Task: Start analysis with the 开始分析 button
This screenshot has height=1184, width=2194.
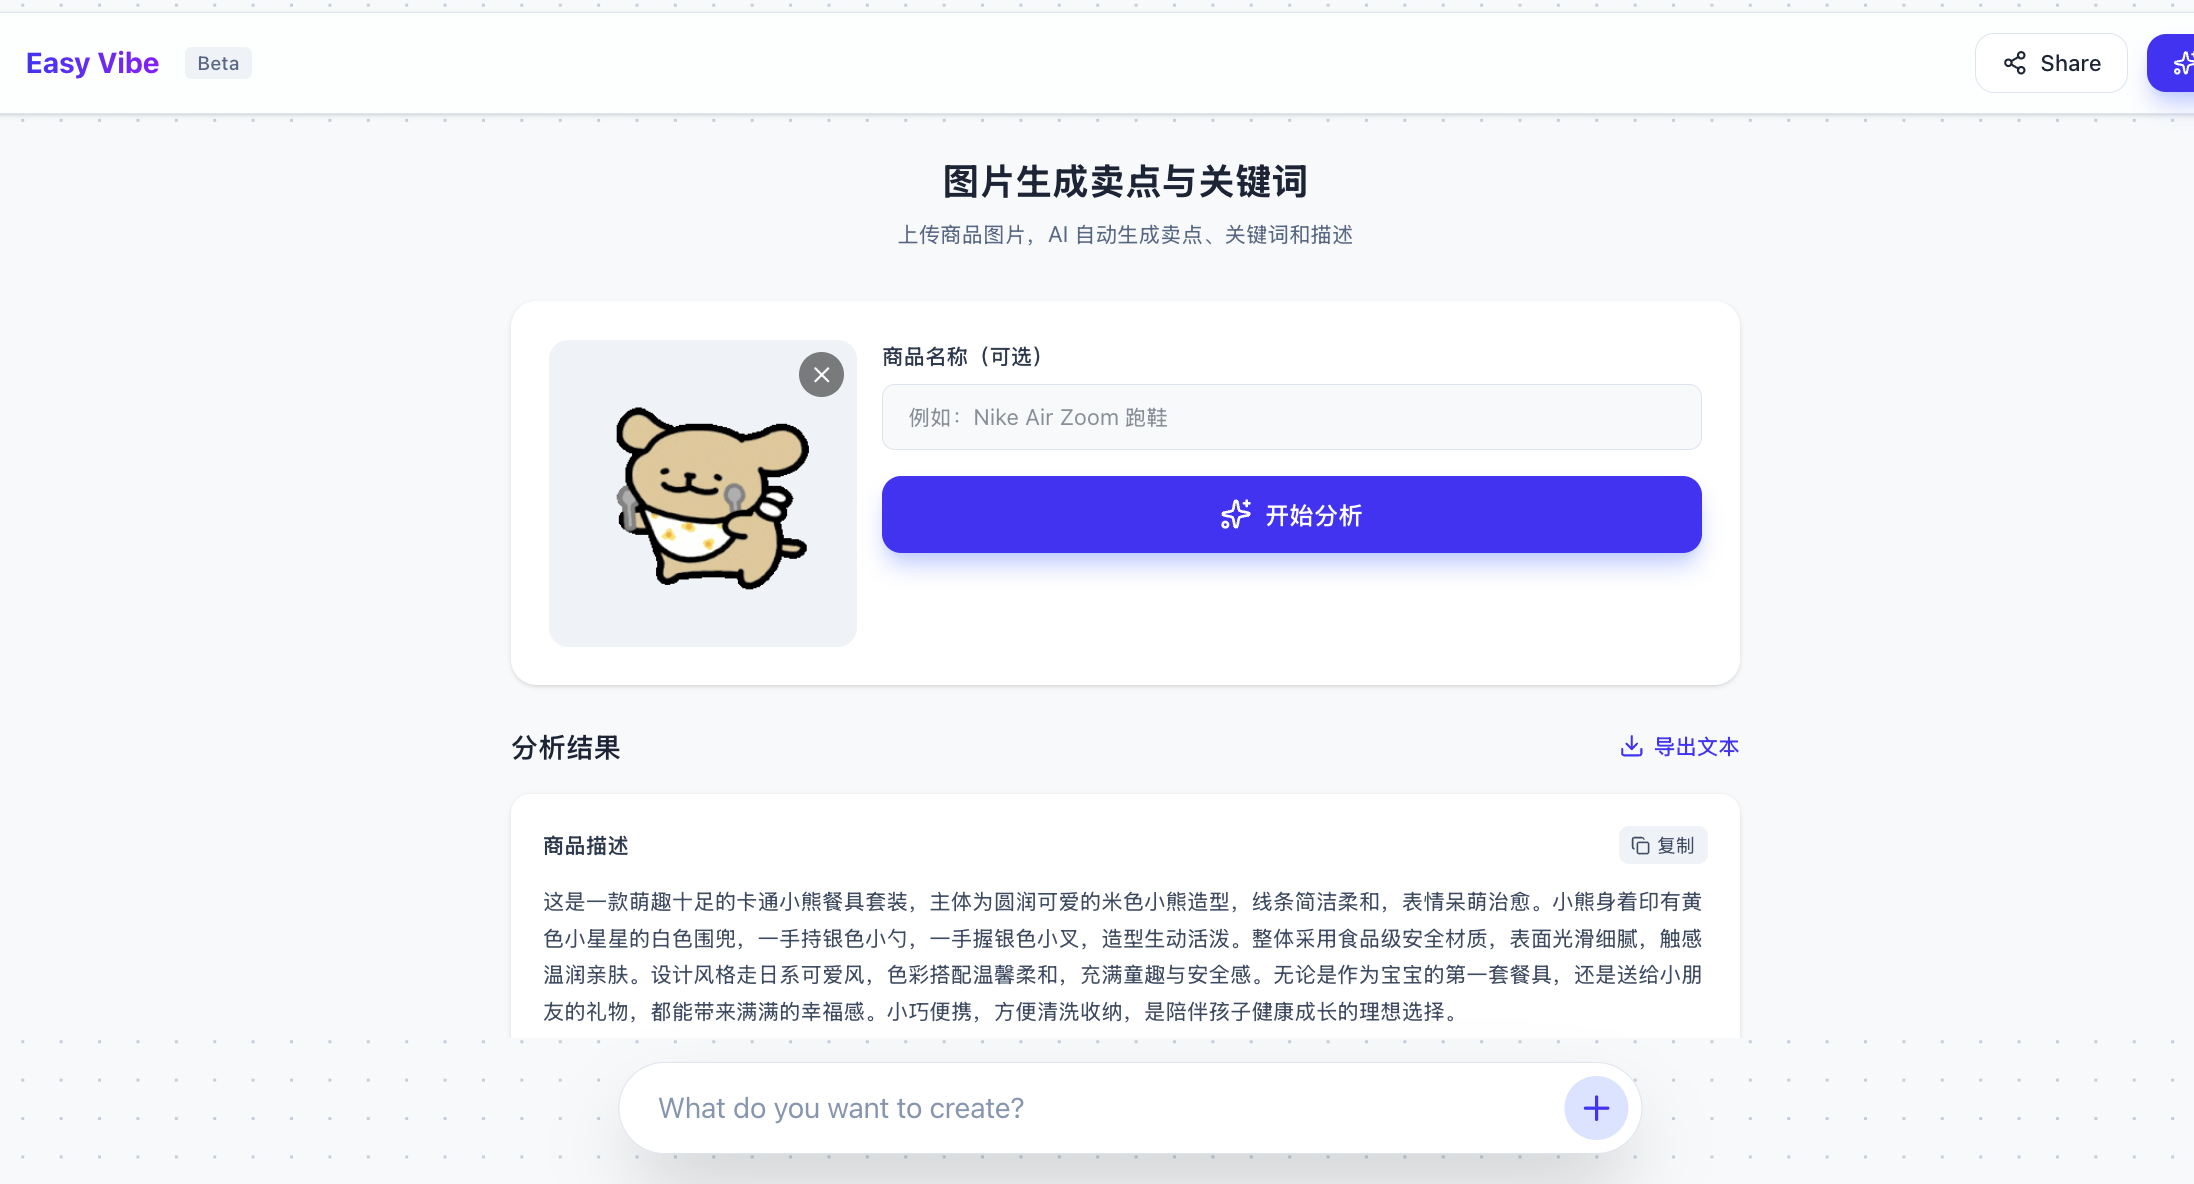Action: 1291,515
